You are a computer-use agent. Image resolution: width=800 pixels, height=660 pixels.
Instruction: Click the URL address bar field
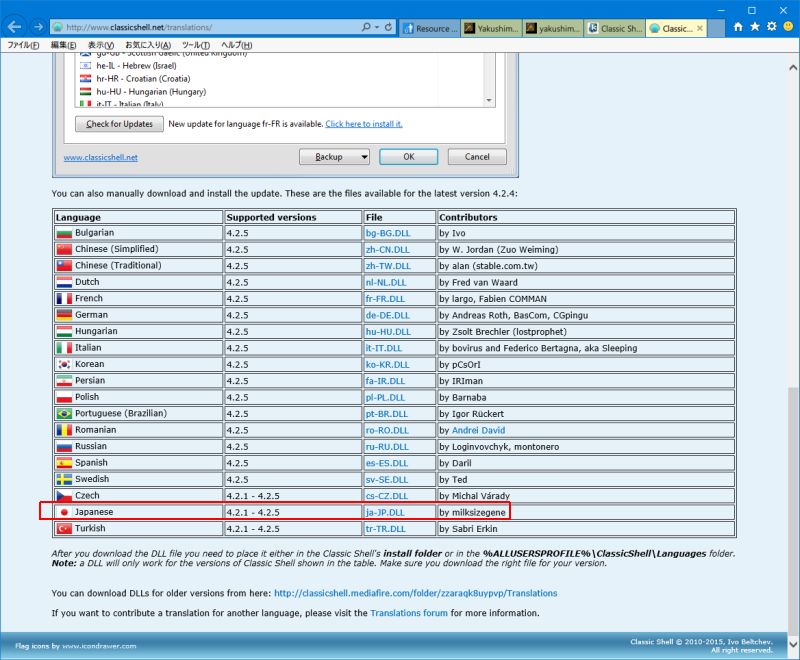[x=200, y=28]
